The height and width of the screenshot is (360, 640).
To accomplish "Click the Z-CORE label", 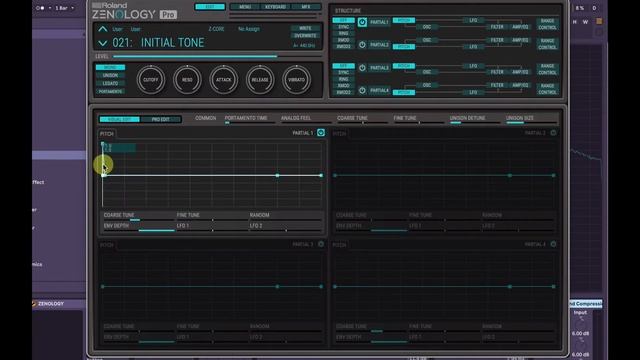I will 216,29.
